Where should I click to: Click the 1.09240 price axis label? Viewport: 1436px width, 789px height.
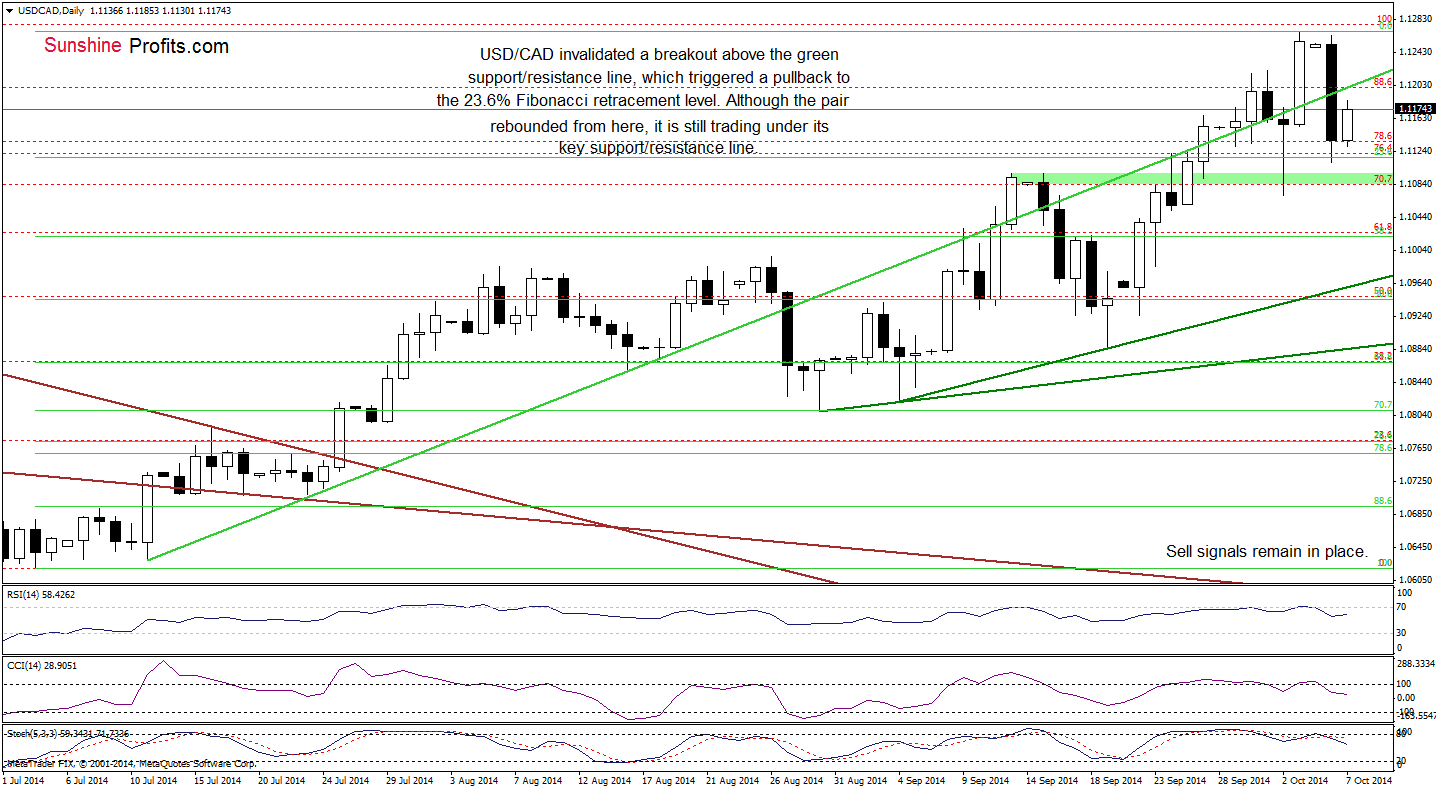tap(1415, 316)
